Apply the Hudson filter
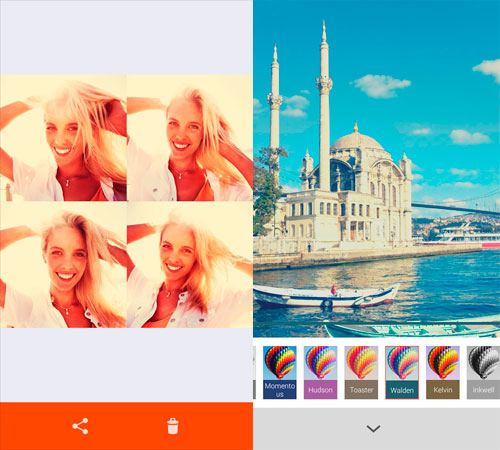The image size is (500, 450). pyautogui.click(x=320, y=372)
